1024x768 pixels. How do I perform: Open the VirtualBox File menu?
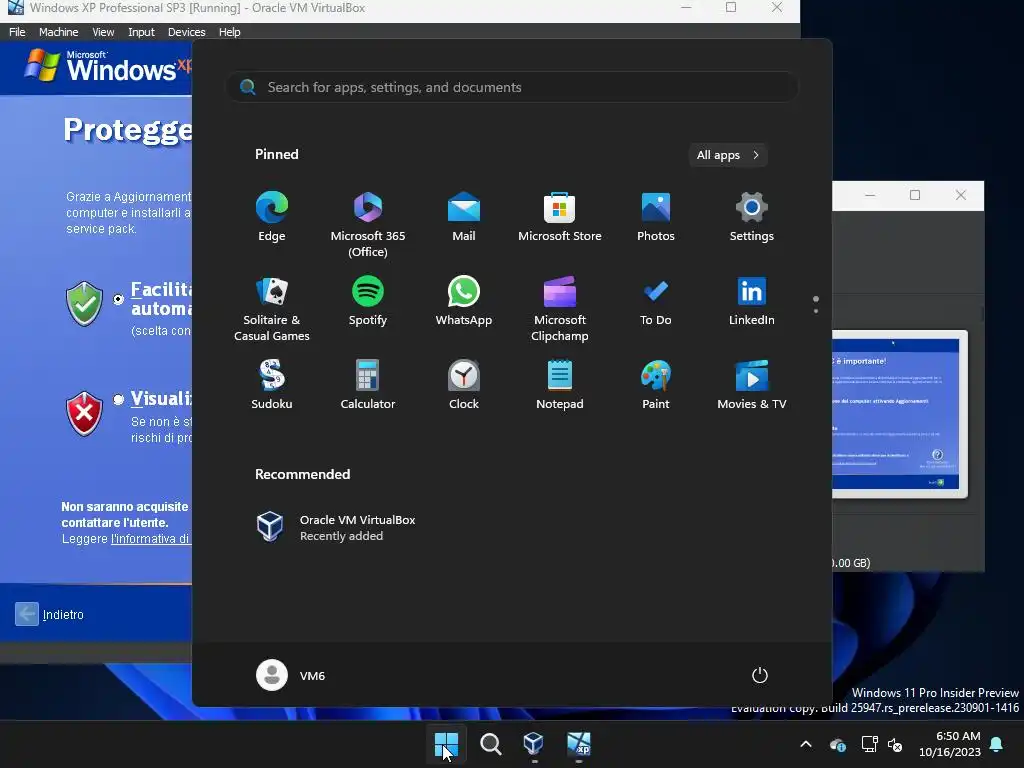[x=17, y=32]
